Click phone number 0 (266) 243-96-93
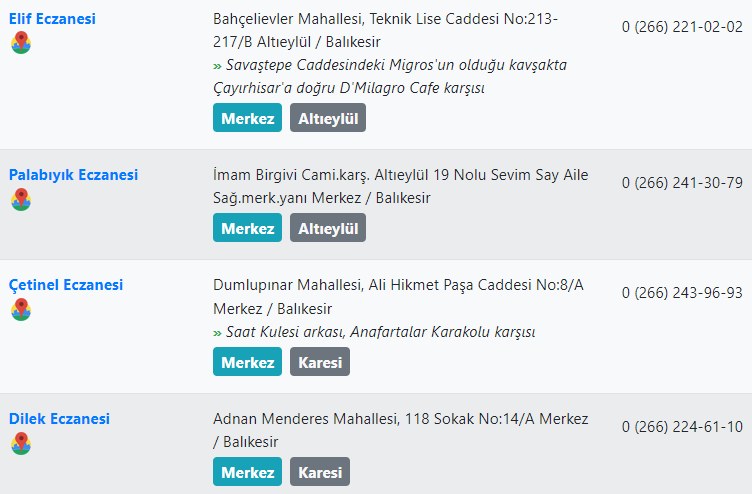 tap(682, 293)
